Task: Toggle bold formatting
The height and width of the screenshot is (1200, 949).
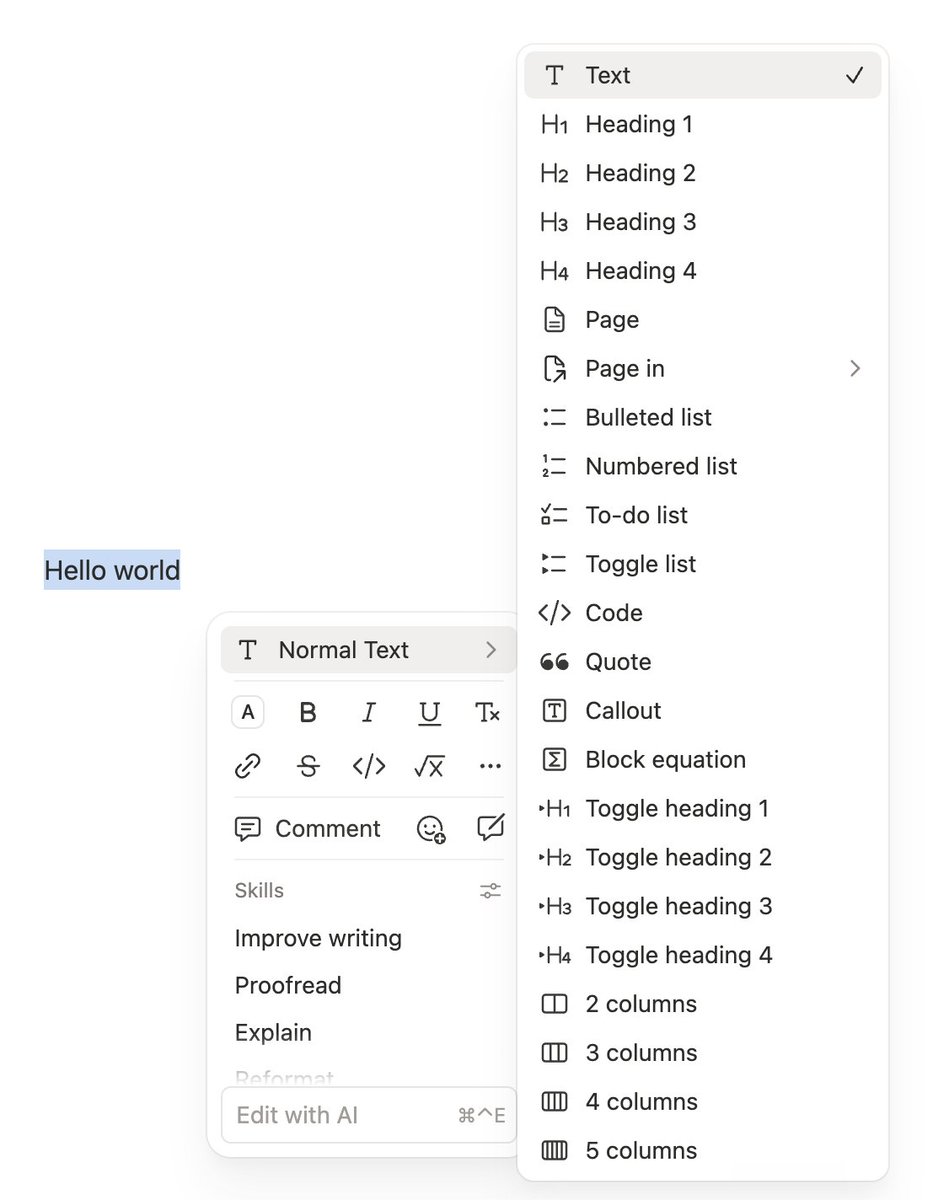Action: point(308,712)
